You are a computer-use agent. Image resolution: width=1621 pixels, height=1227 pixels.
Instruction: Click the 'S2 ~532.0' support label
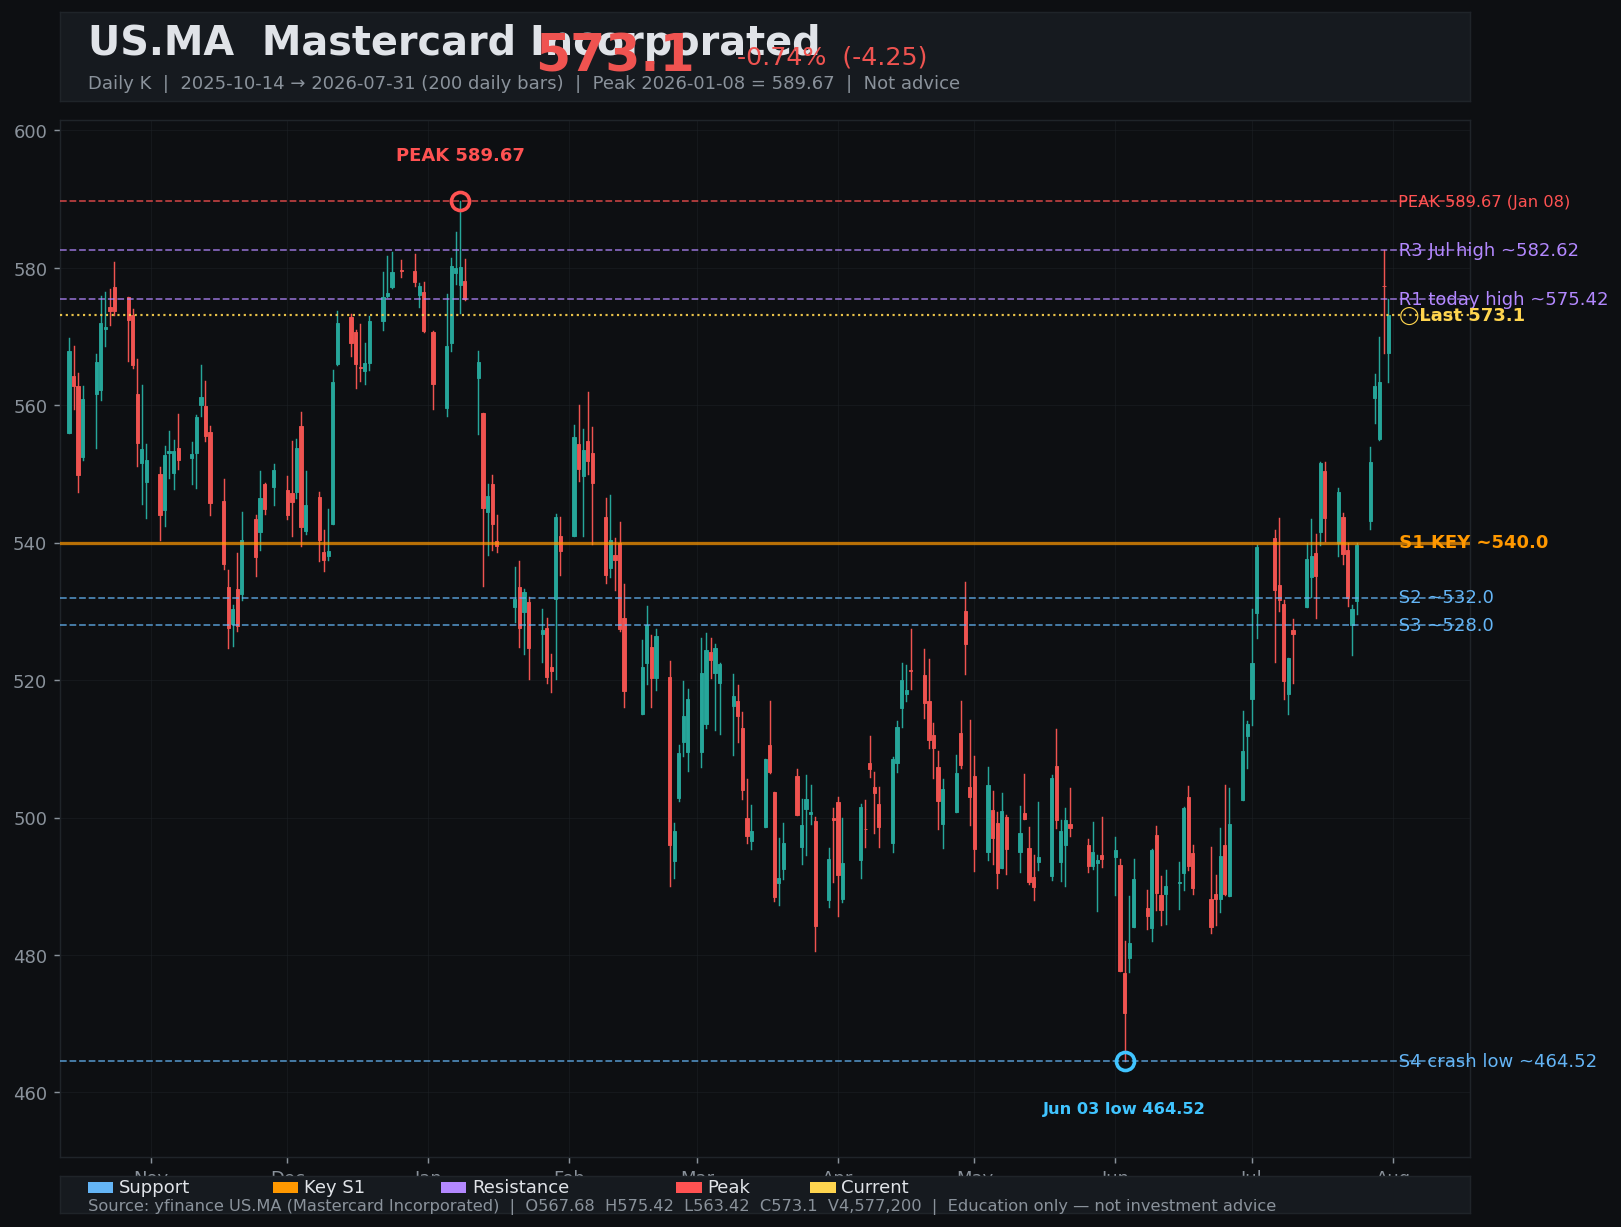pos(1446,598)
